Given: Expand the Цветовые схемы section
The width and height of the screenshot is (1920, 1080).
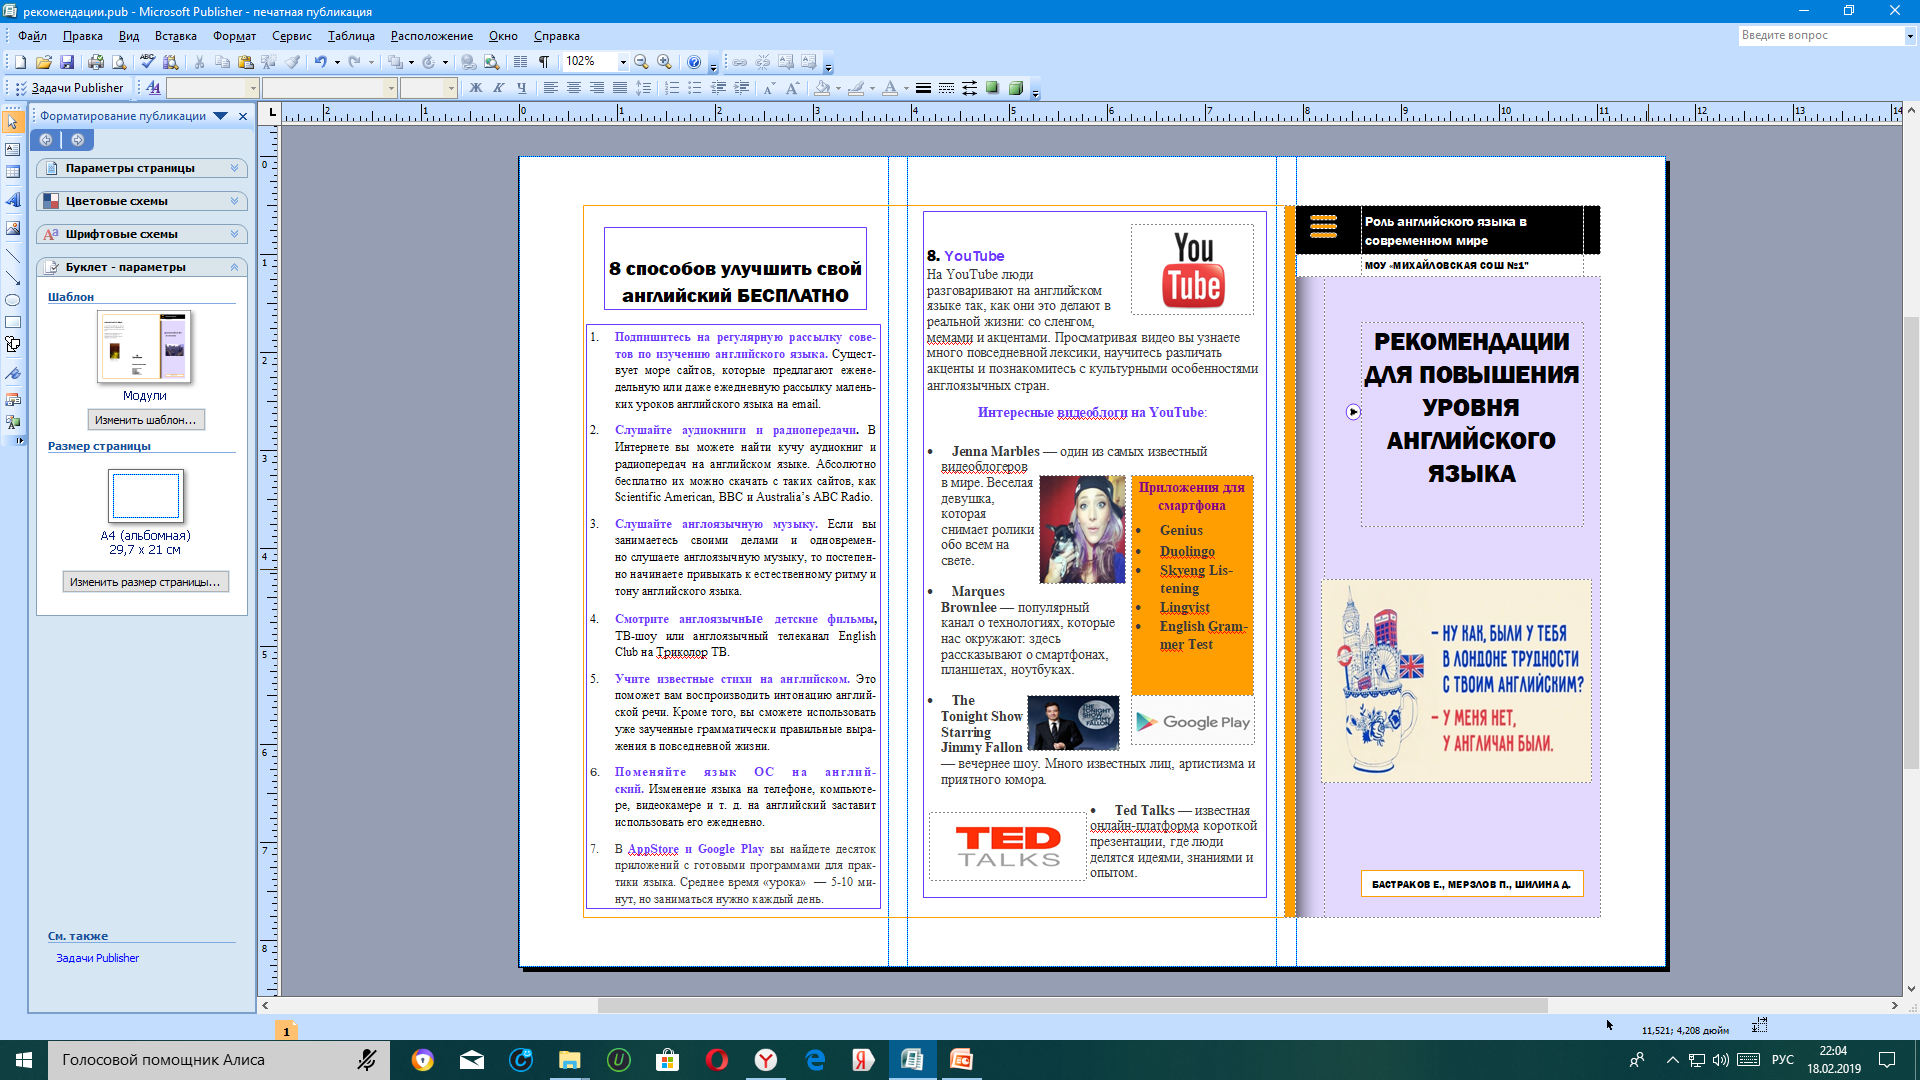Looking at the screenshot, I should point(142,201).
